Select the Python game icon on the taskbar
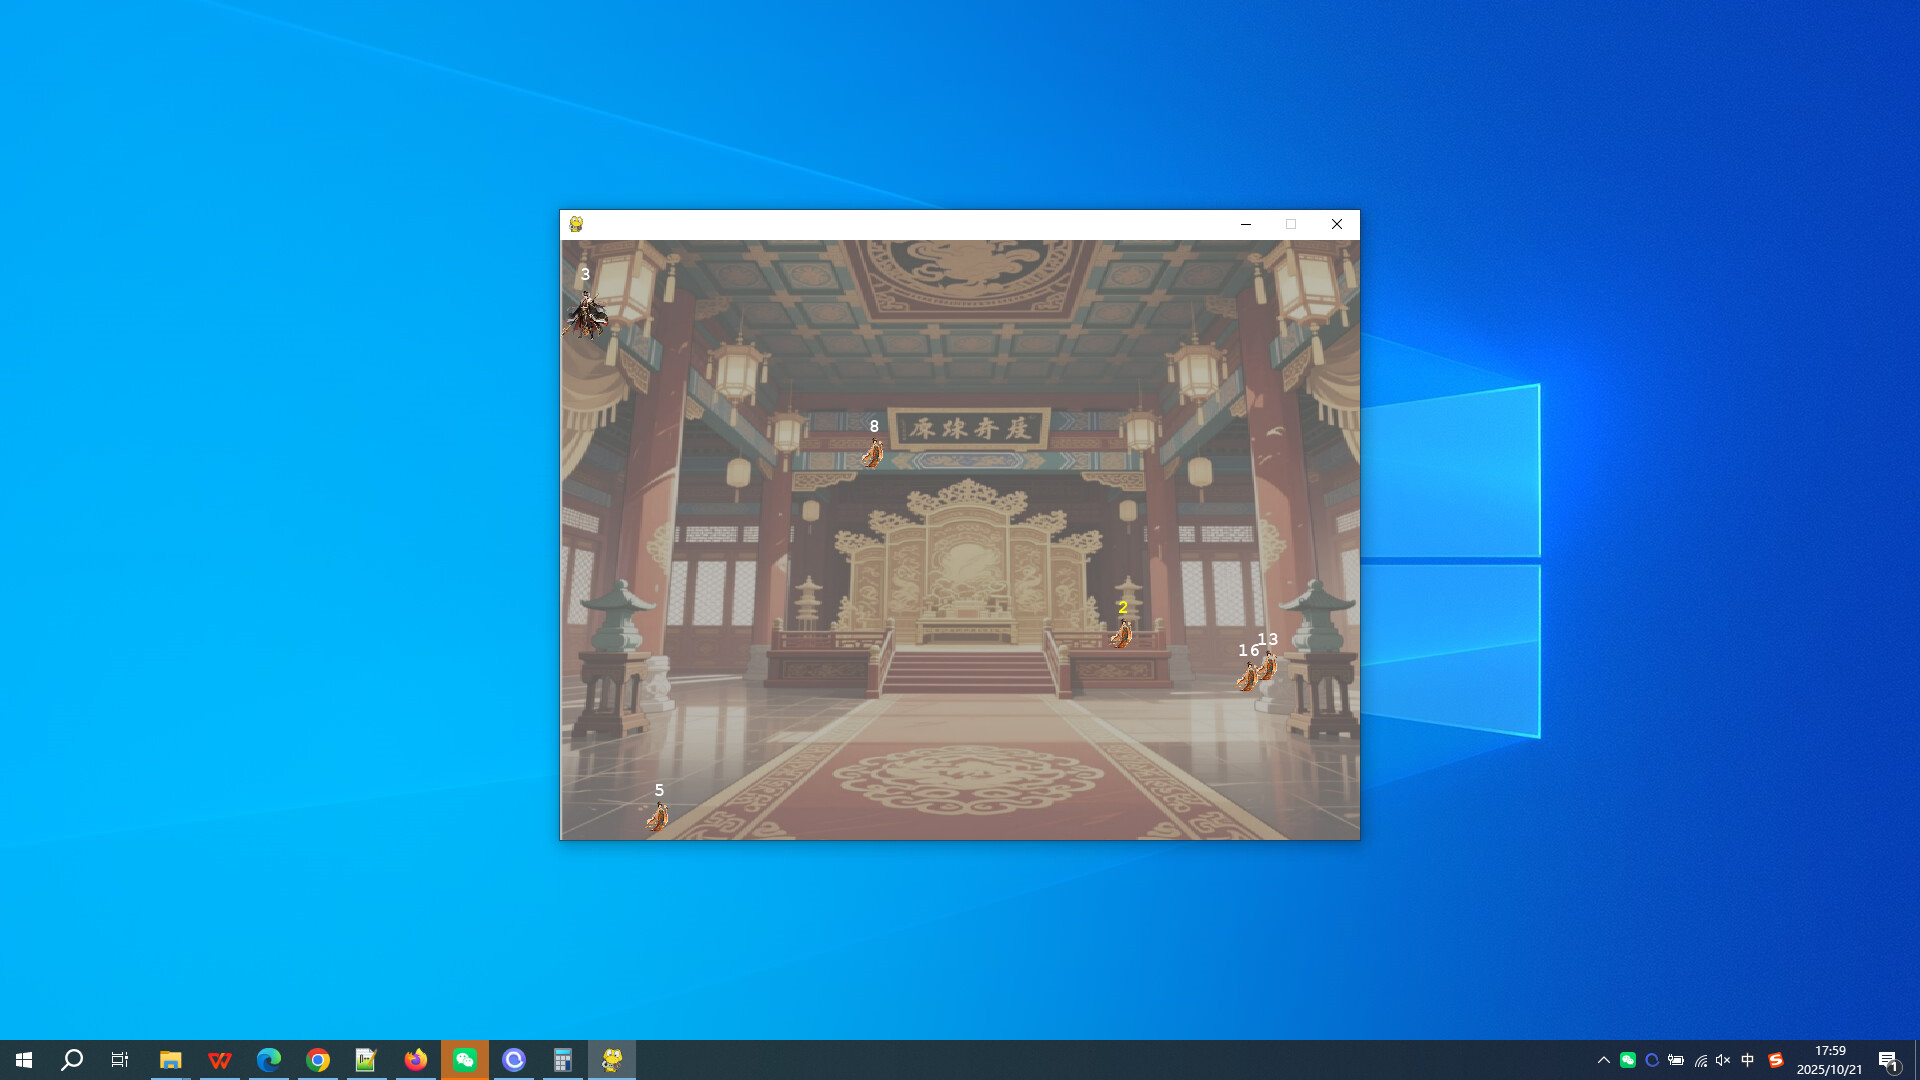This screenshot has height=1080, width=1920. (612, 1060)
